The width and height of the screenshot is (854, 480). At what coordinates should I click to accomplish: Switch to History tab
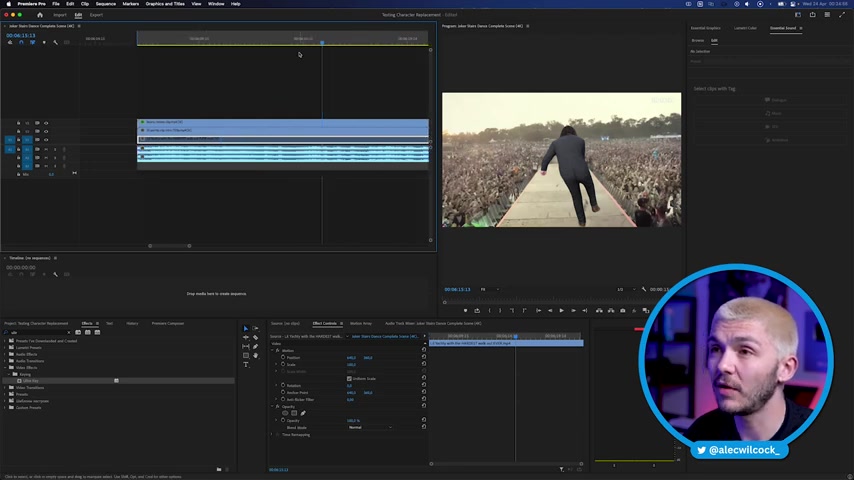point(132,324)
